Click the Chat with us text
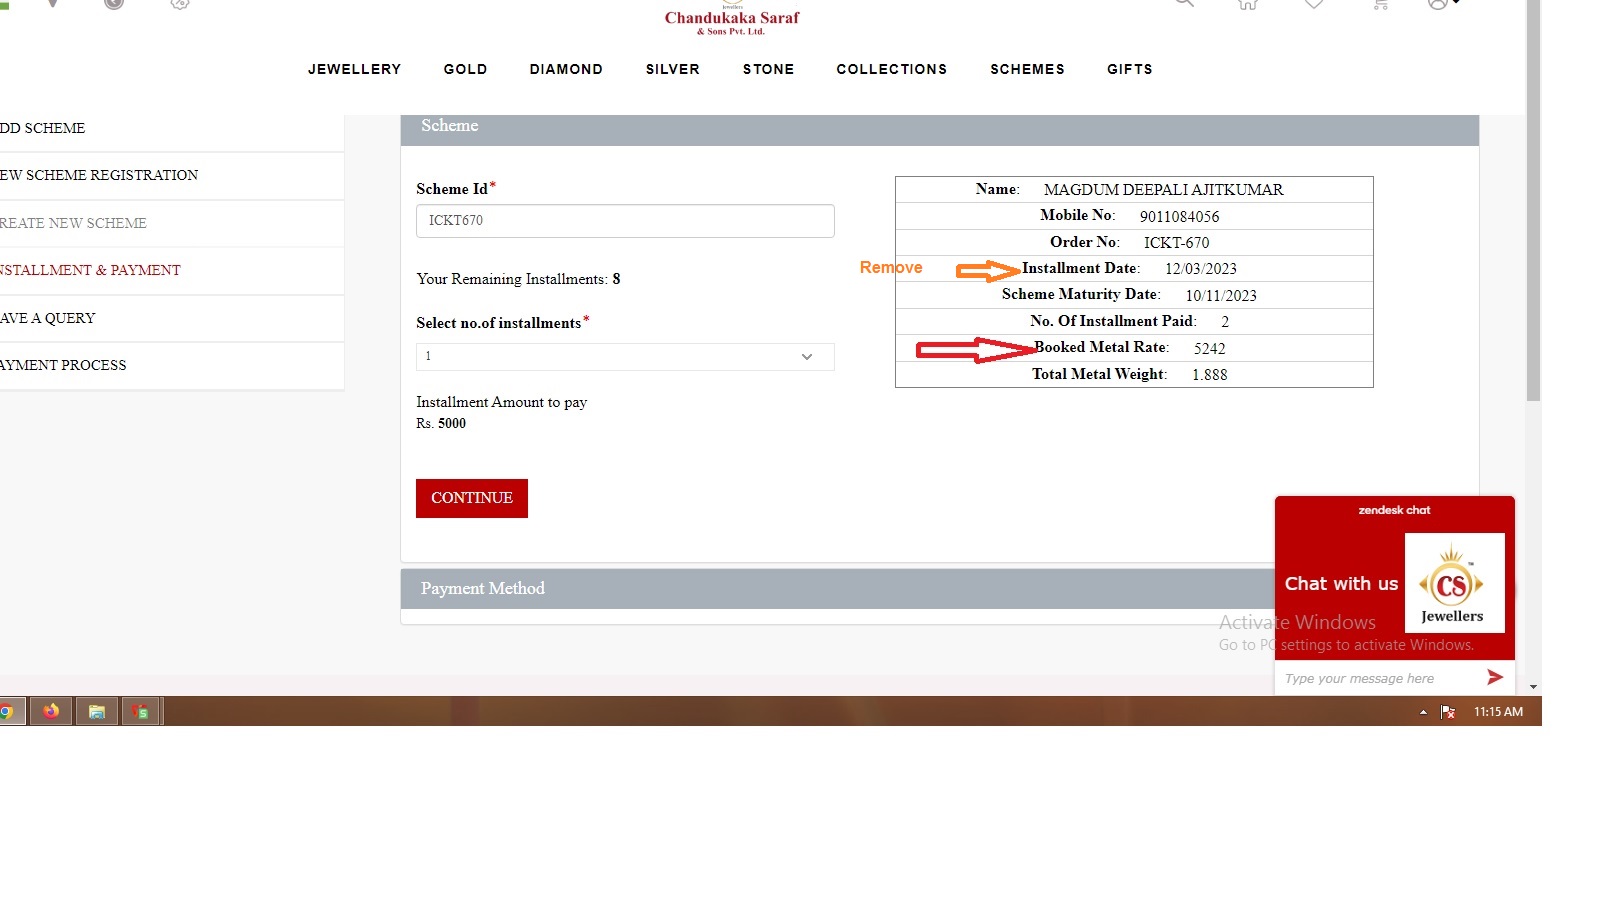Screen dimensions: 1600x900 pos(1341,584)
